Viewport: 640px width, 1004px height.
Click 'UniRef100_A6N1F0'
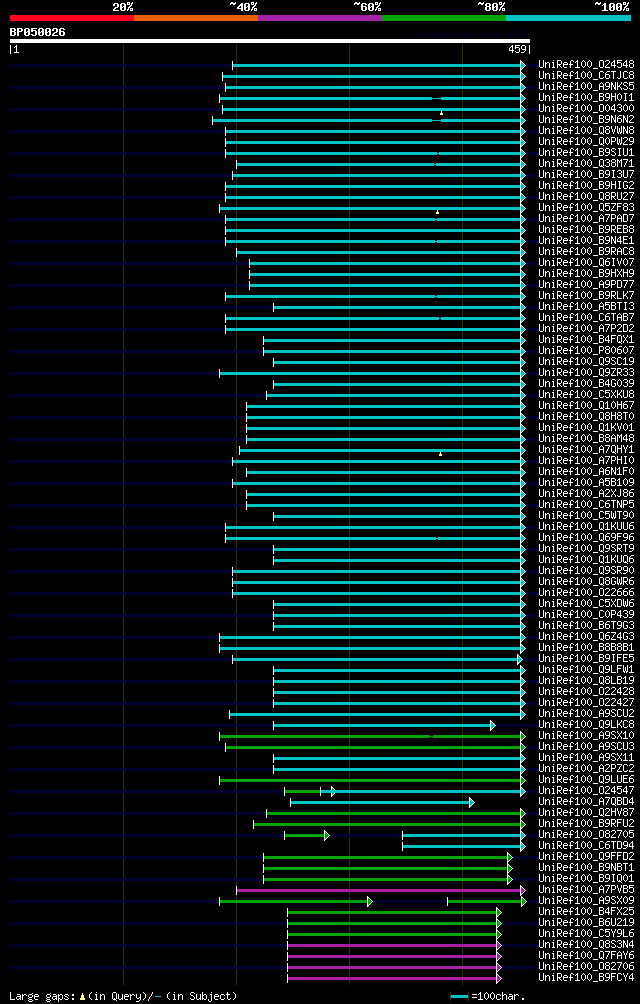click(x=586, y=472)
